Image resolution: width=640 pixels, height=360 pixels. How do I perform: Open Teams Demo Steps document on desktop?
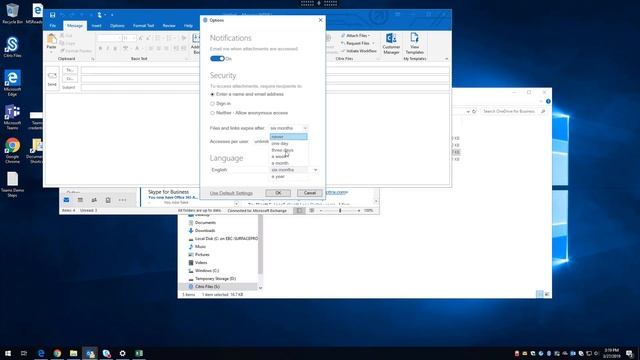pyautogui.click(x=12, y=184)
